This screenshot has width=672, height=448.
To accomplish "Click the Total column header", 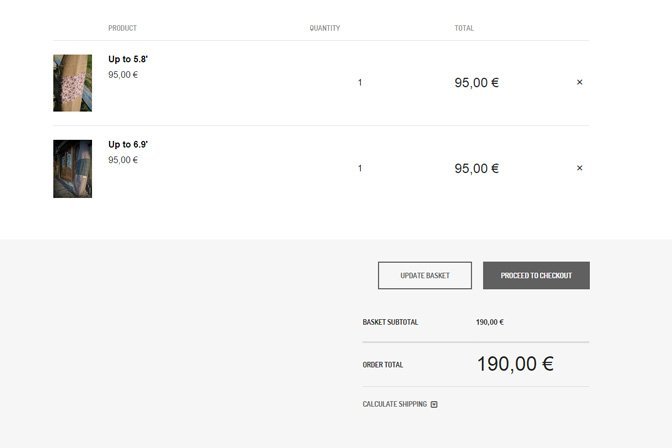I will coord(464,28).
